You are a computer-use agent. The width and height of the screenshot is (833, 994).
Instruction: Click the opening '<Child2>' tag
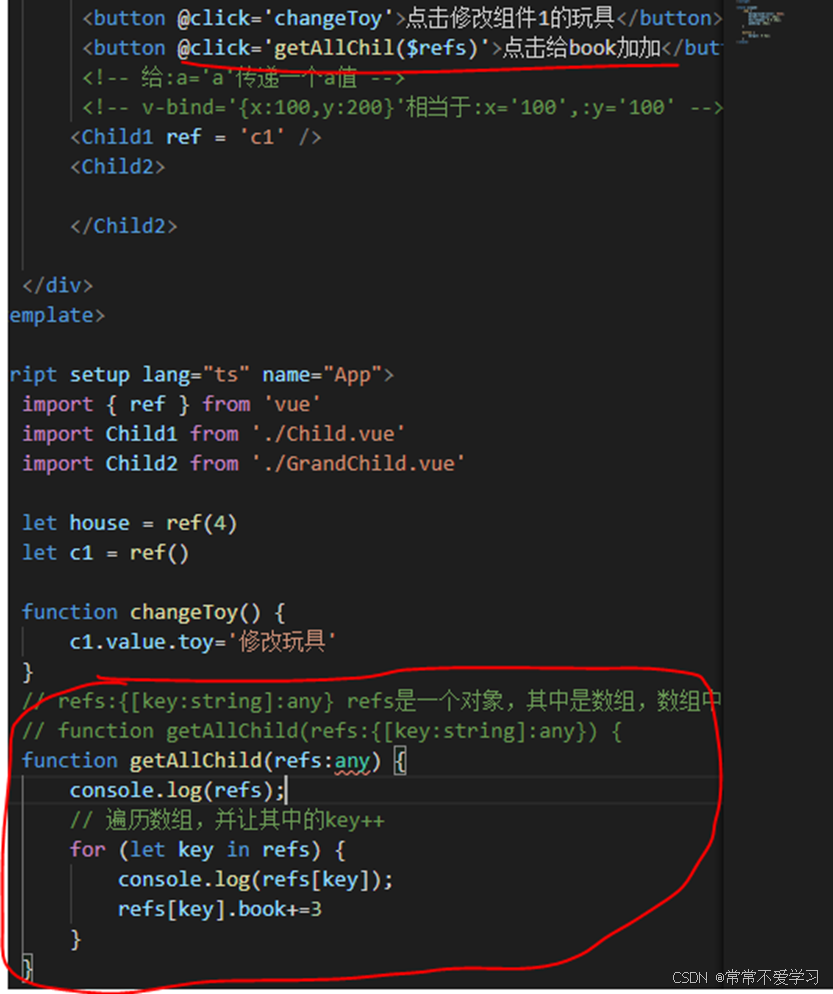click(118, 167)
